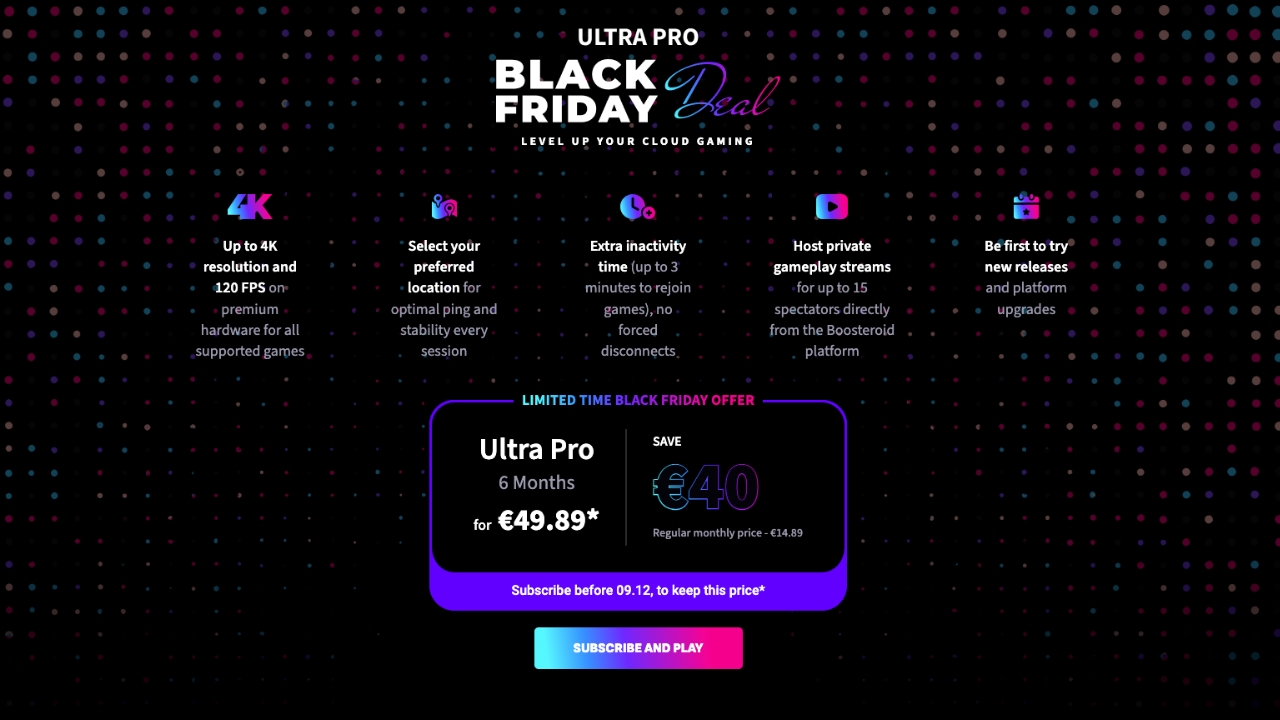
Task: Click the Up to 4K resolution description
Action: tap(249, 298)
